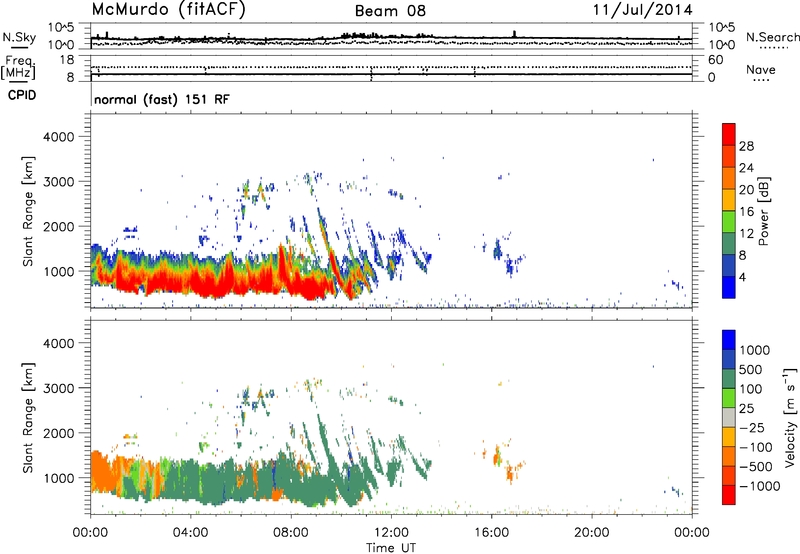Click the "2000" tick of the velocity panel
This screenshot has width=800, height=554.
[58, 433]
